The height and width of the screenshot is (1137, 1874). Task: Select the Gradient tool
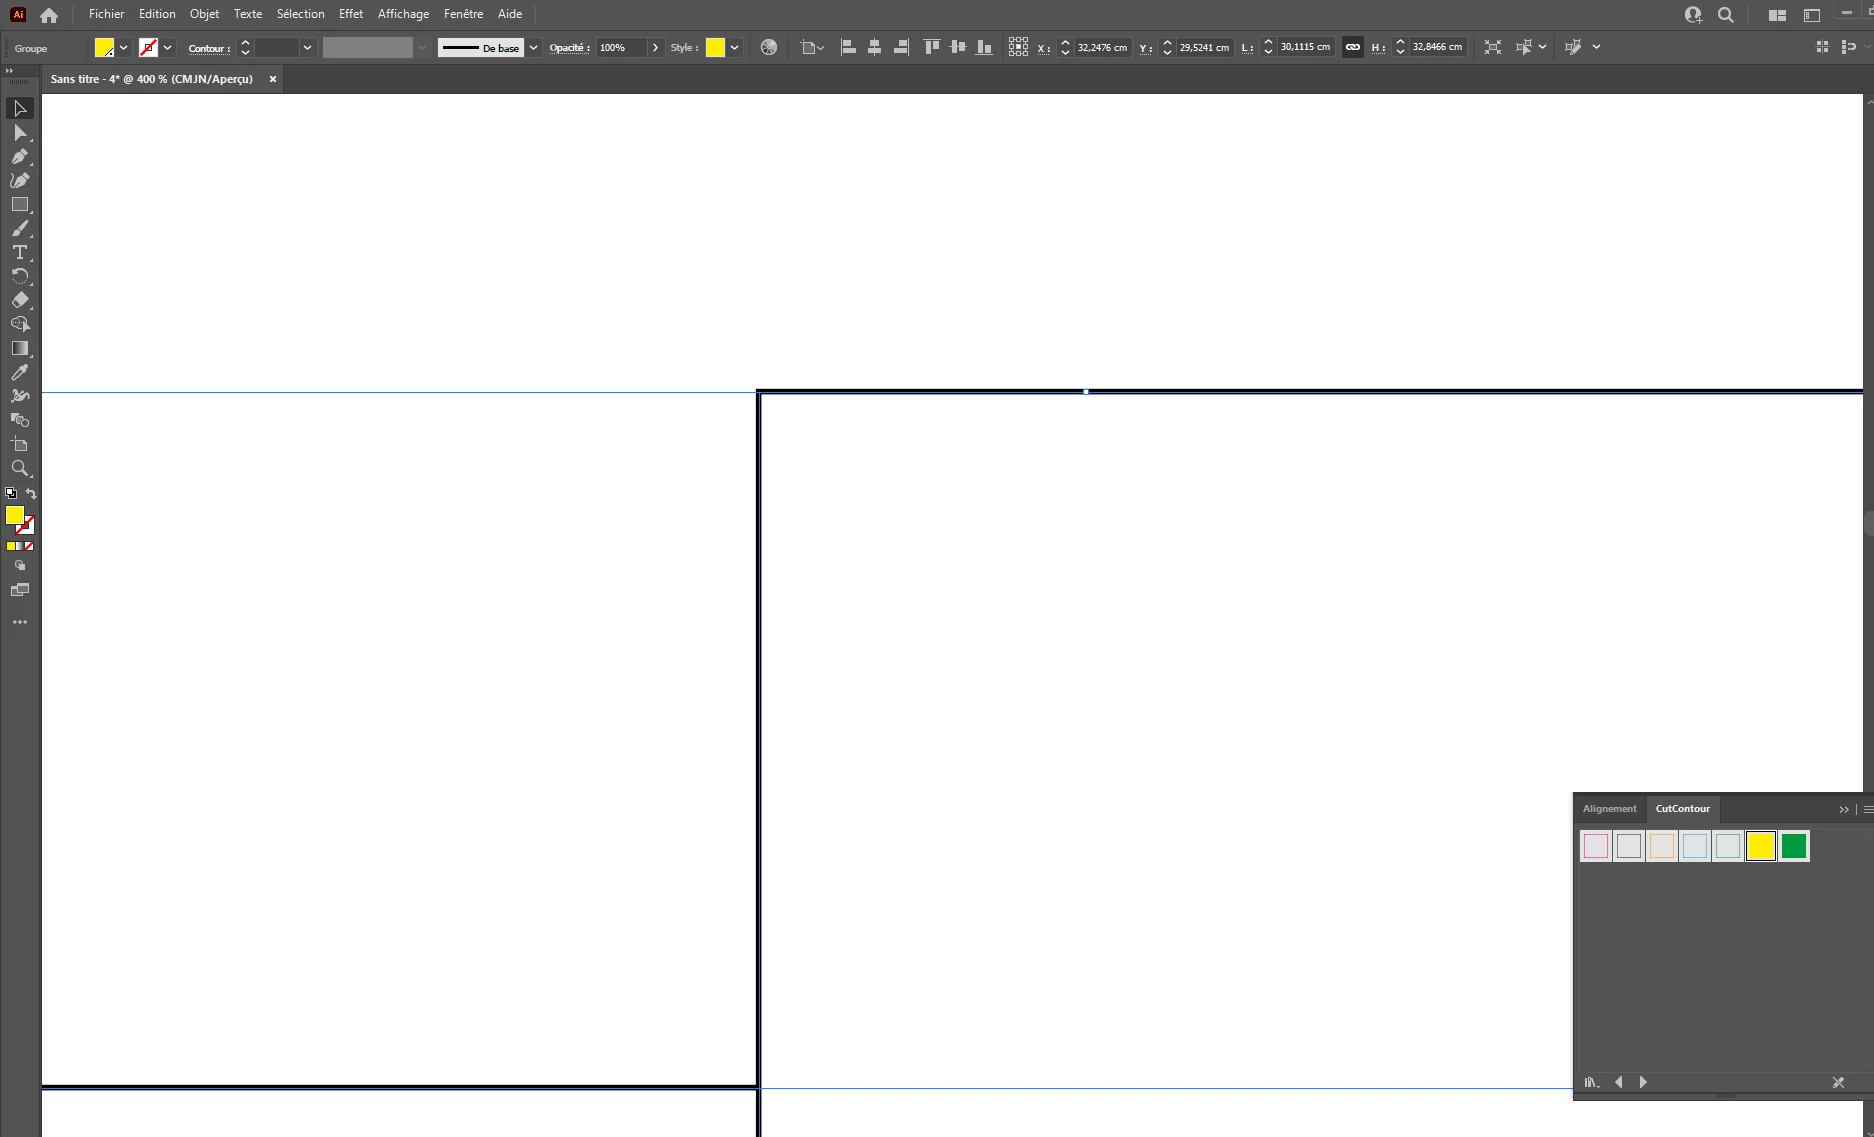pos(20,348)
